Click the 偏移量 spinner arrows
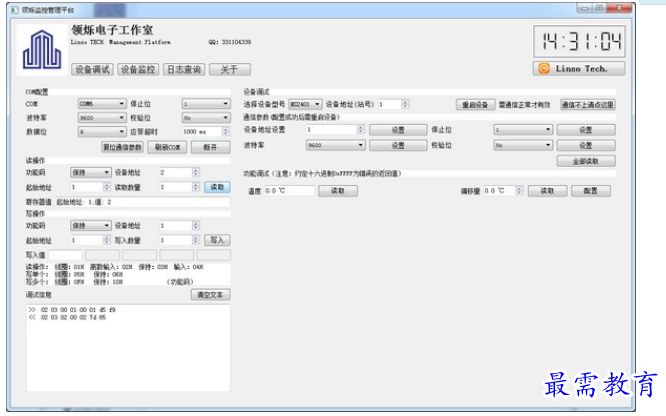The width and height of the screenshot is (666, 416). tap(519, 191)
